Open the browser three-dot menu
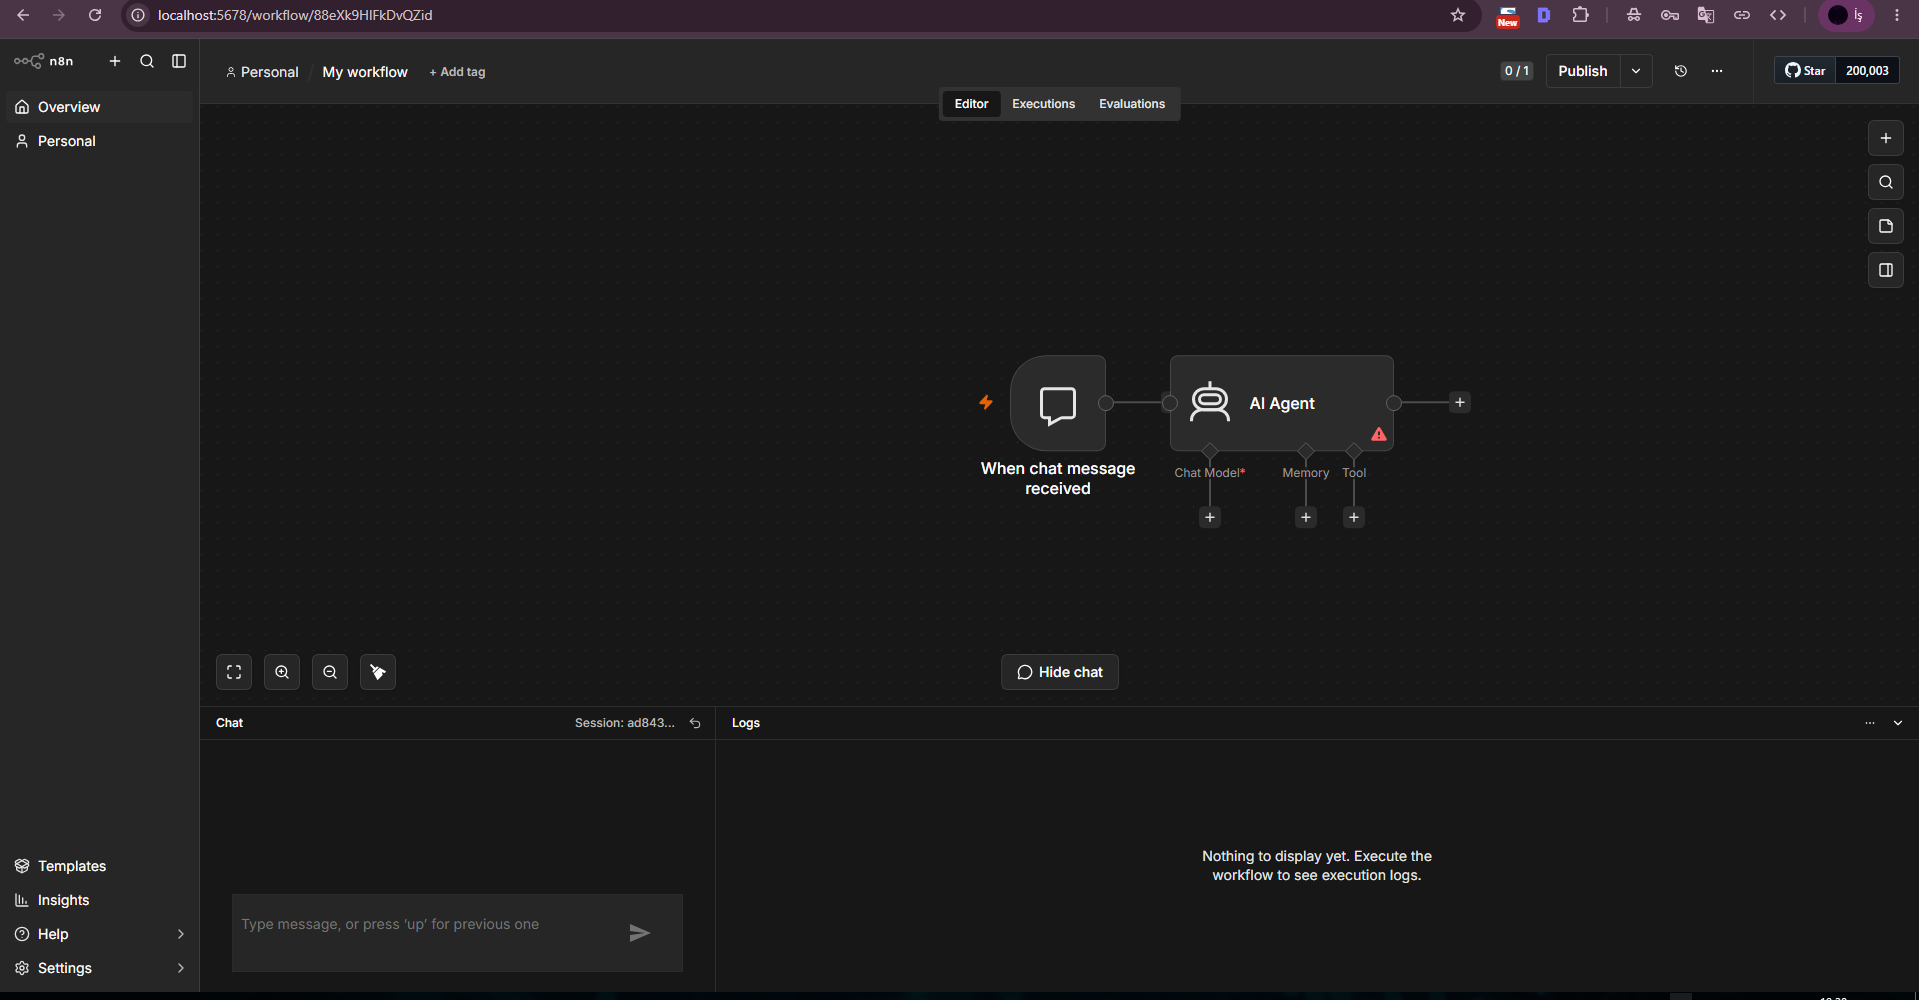This screenshot has width=1919, height=1000. pos(1897,15)
